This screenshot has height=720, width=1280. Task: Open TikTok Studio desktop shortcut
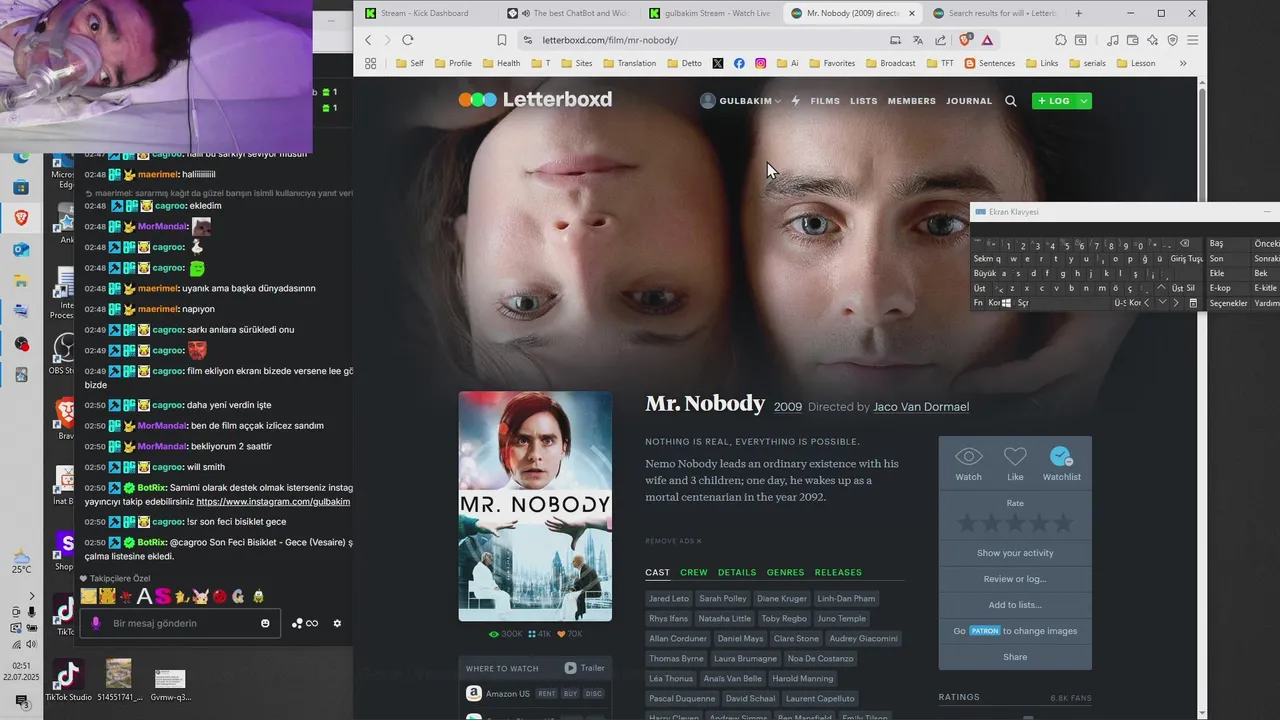point(67,681)
